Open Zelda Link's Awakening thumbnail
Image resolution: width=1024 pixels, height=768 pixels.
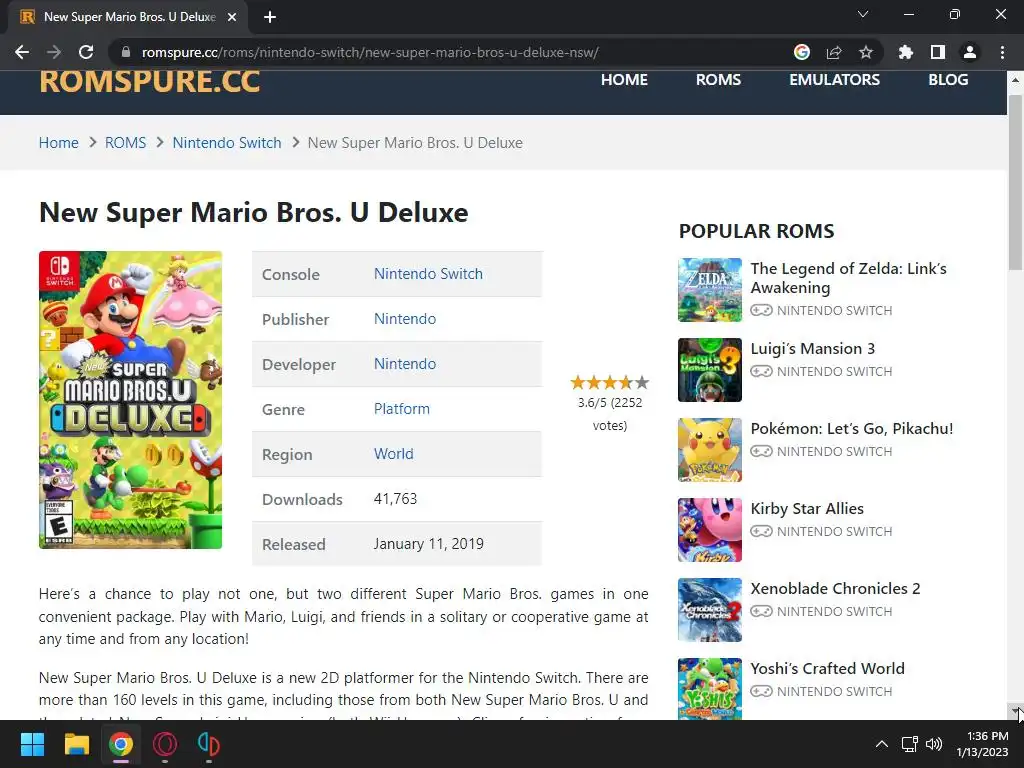pos(710,290)
